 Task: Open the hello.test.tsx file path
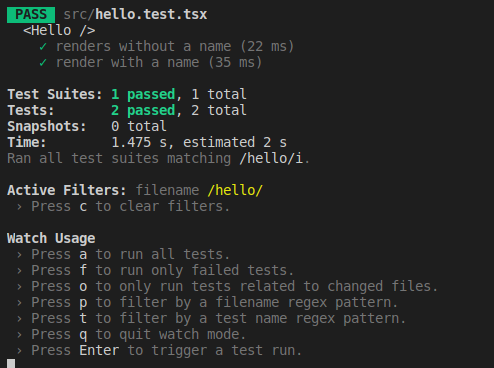(x=135, y=14)
